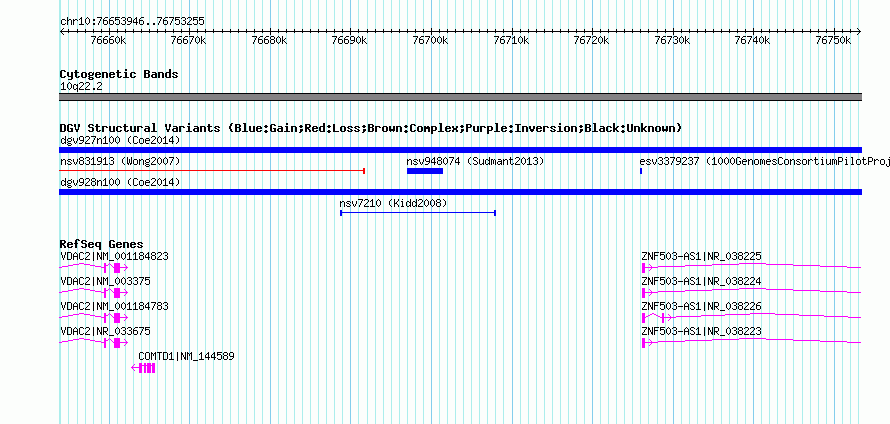Open VDAC2|NM_001184823 gene label

(114, 257)
